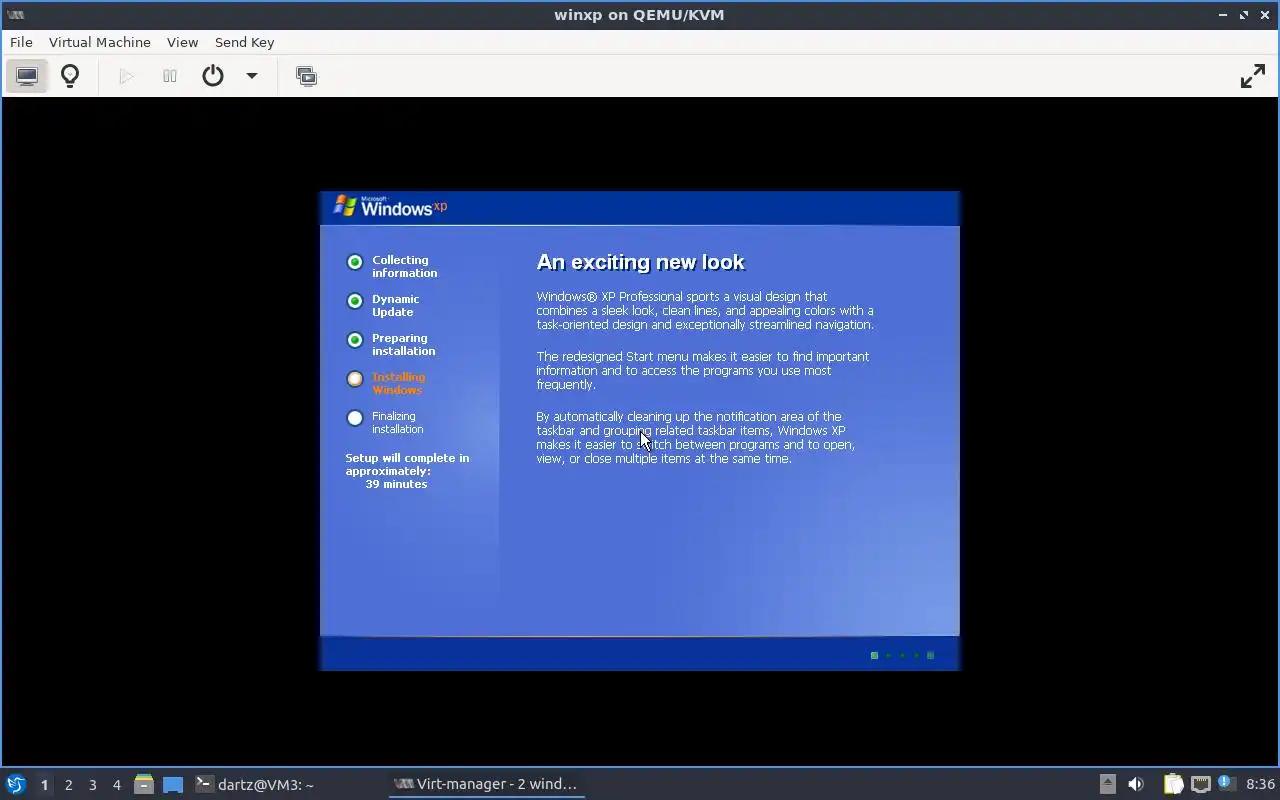Switch to workspace 3
Viewport: 1280px width, 800px height.
pos(93,785)
